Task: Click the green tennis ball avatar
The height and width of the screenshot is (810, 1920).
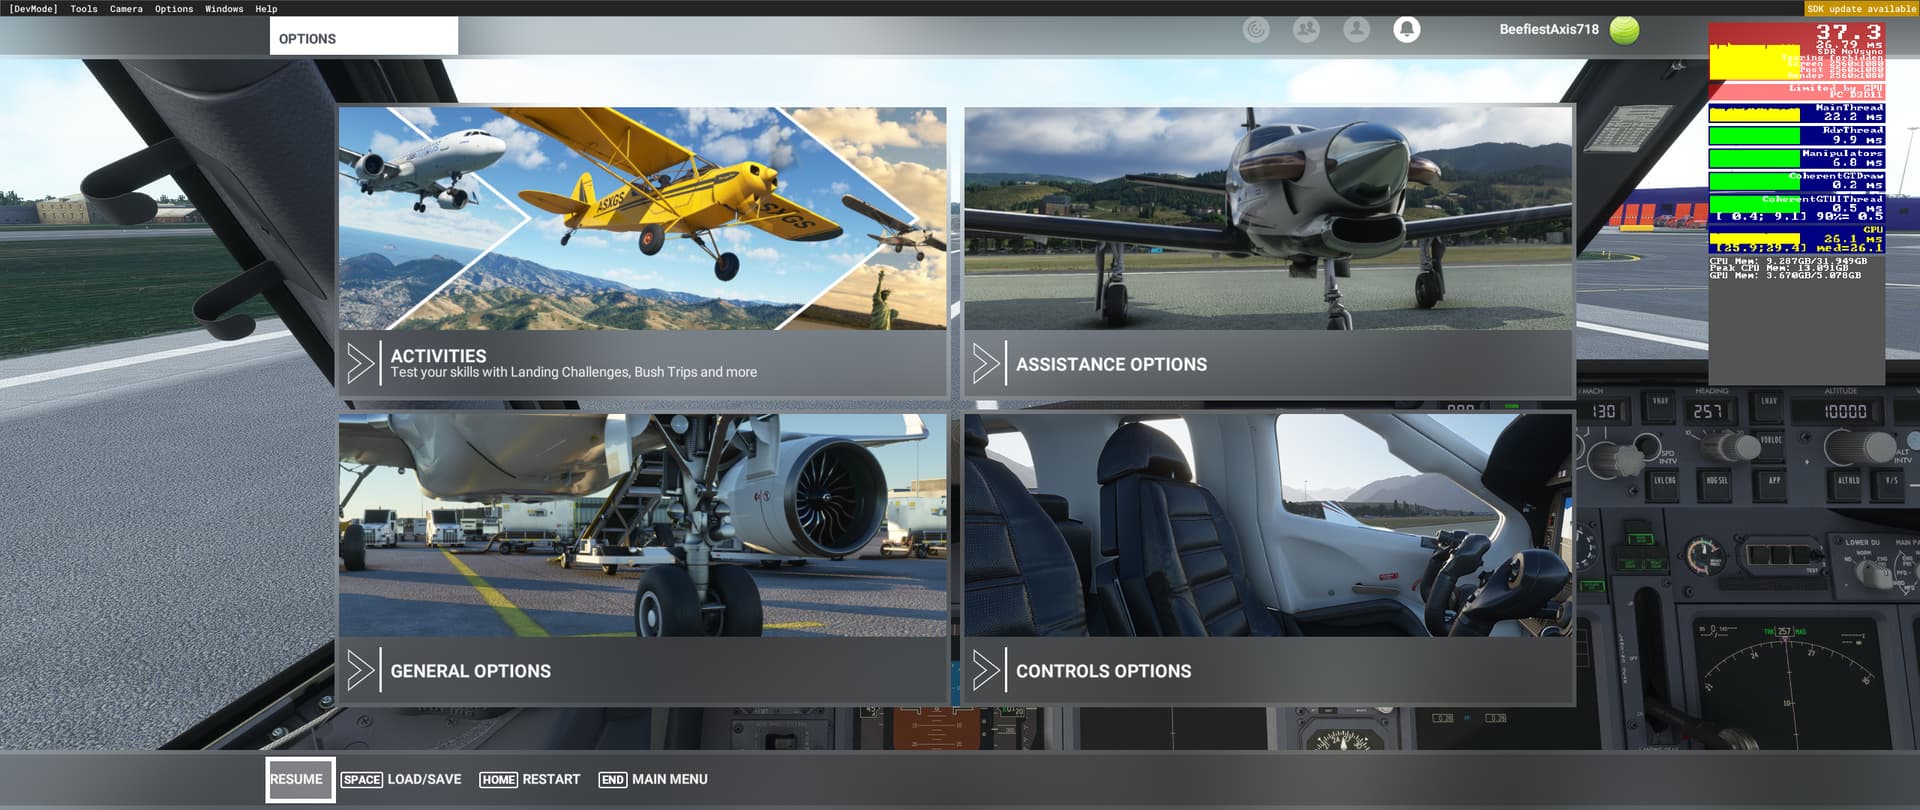Action: (x=1624, y=30)
